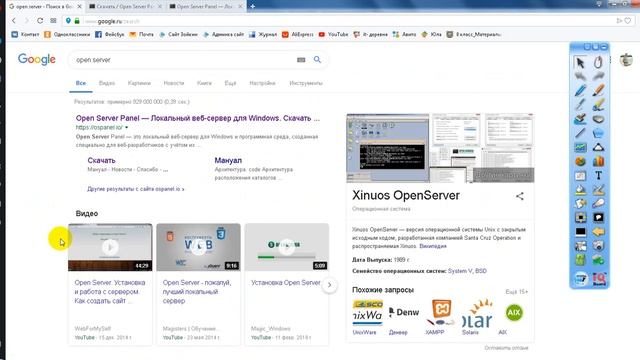This screenshot has height=360, width=640.
Task: Switch to the Картинки search tab
Action: click(139, 83)
